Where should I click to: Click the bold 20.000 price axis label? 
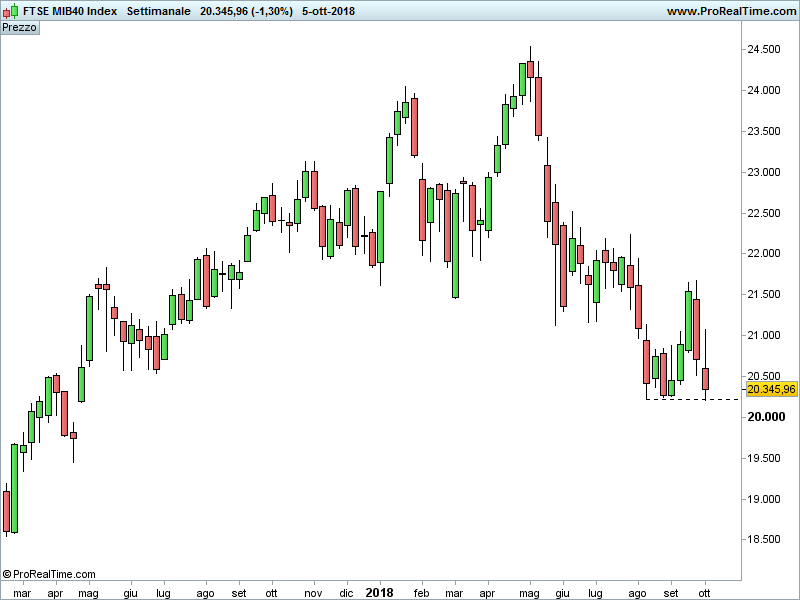tap(766, 417)
